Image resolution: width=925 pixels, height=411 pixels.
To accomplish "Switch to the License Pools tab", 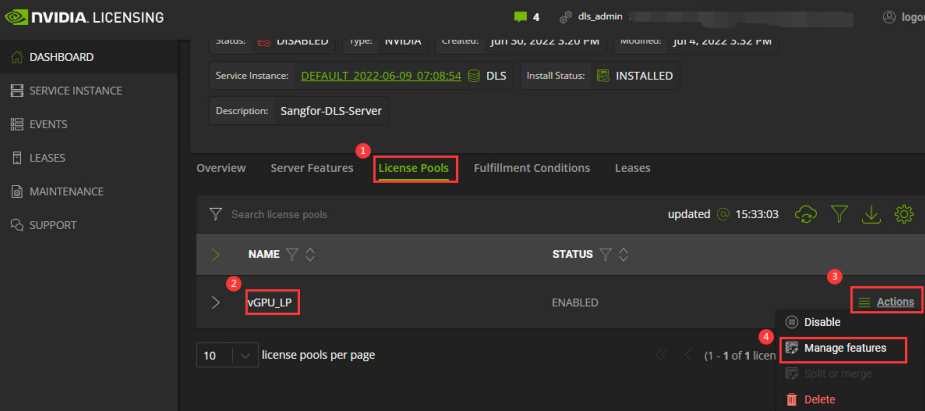I will click(x=414, y=168).
